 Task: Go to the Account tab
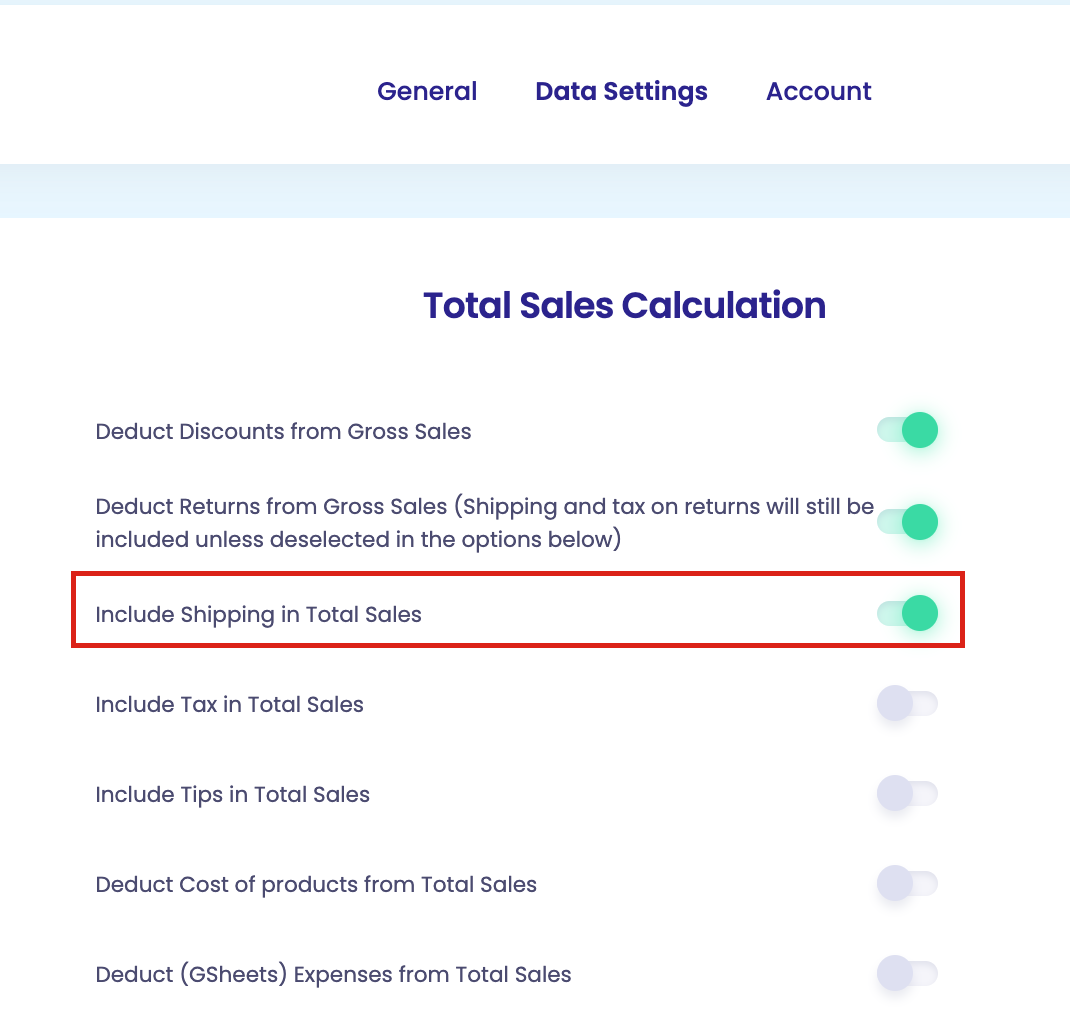[818, 91]
